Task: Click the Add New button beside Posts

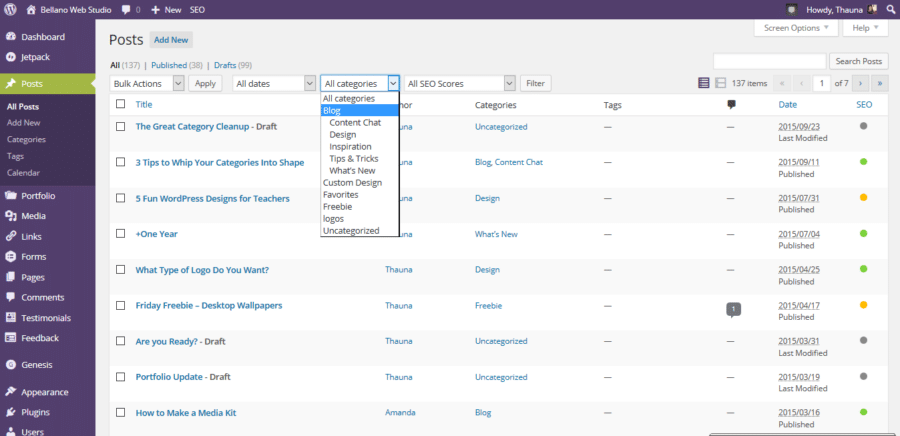Action: 171,40
